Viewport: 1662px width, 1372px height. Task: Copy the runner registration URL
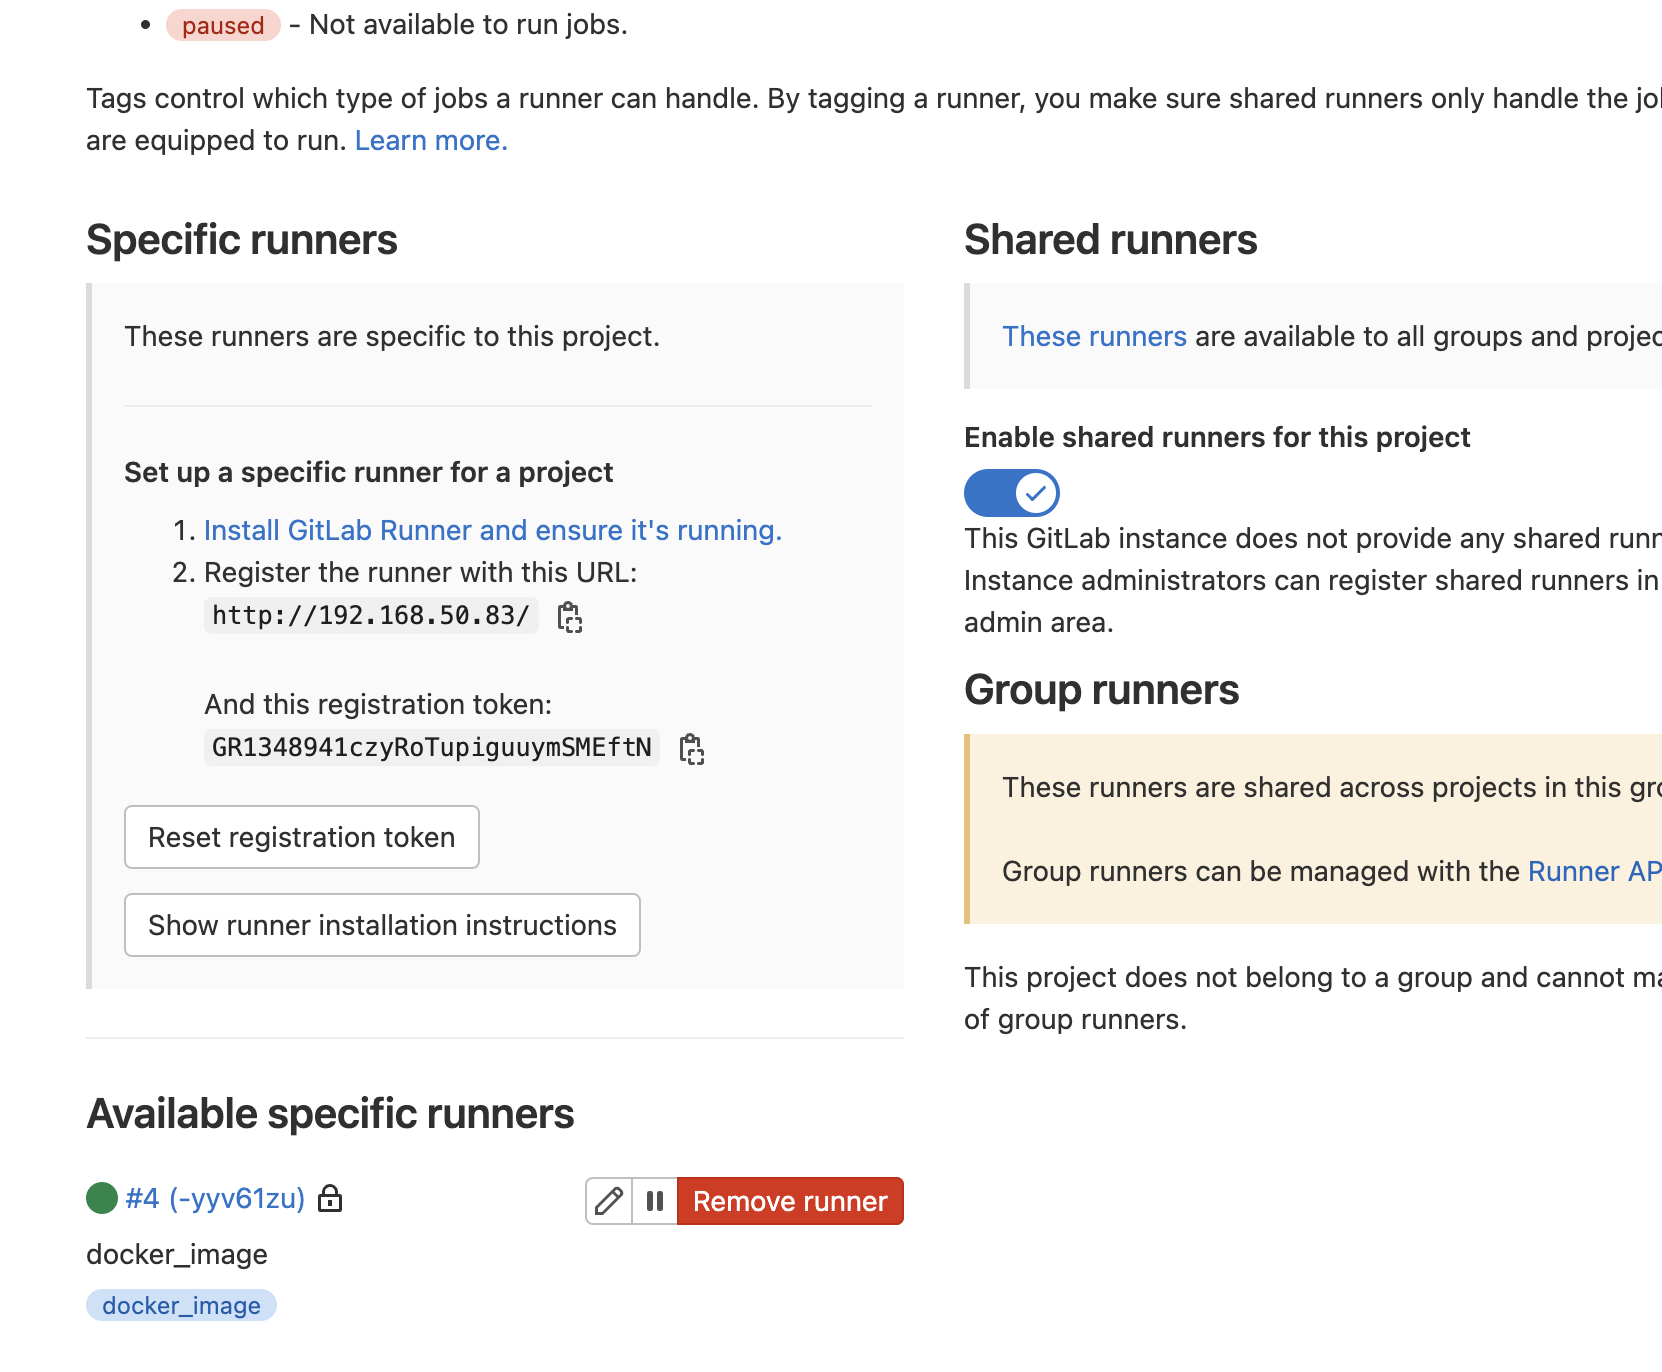[570, 617]
